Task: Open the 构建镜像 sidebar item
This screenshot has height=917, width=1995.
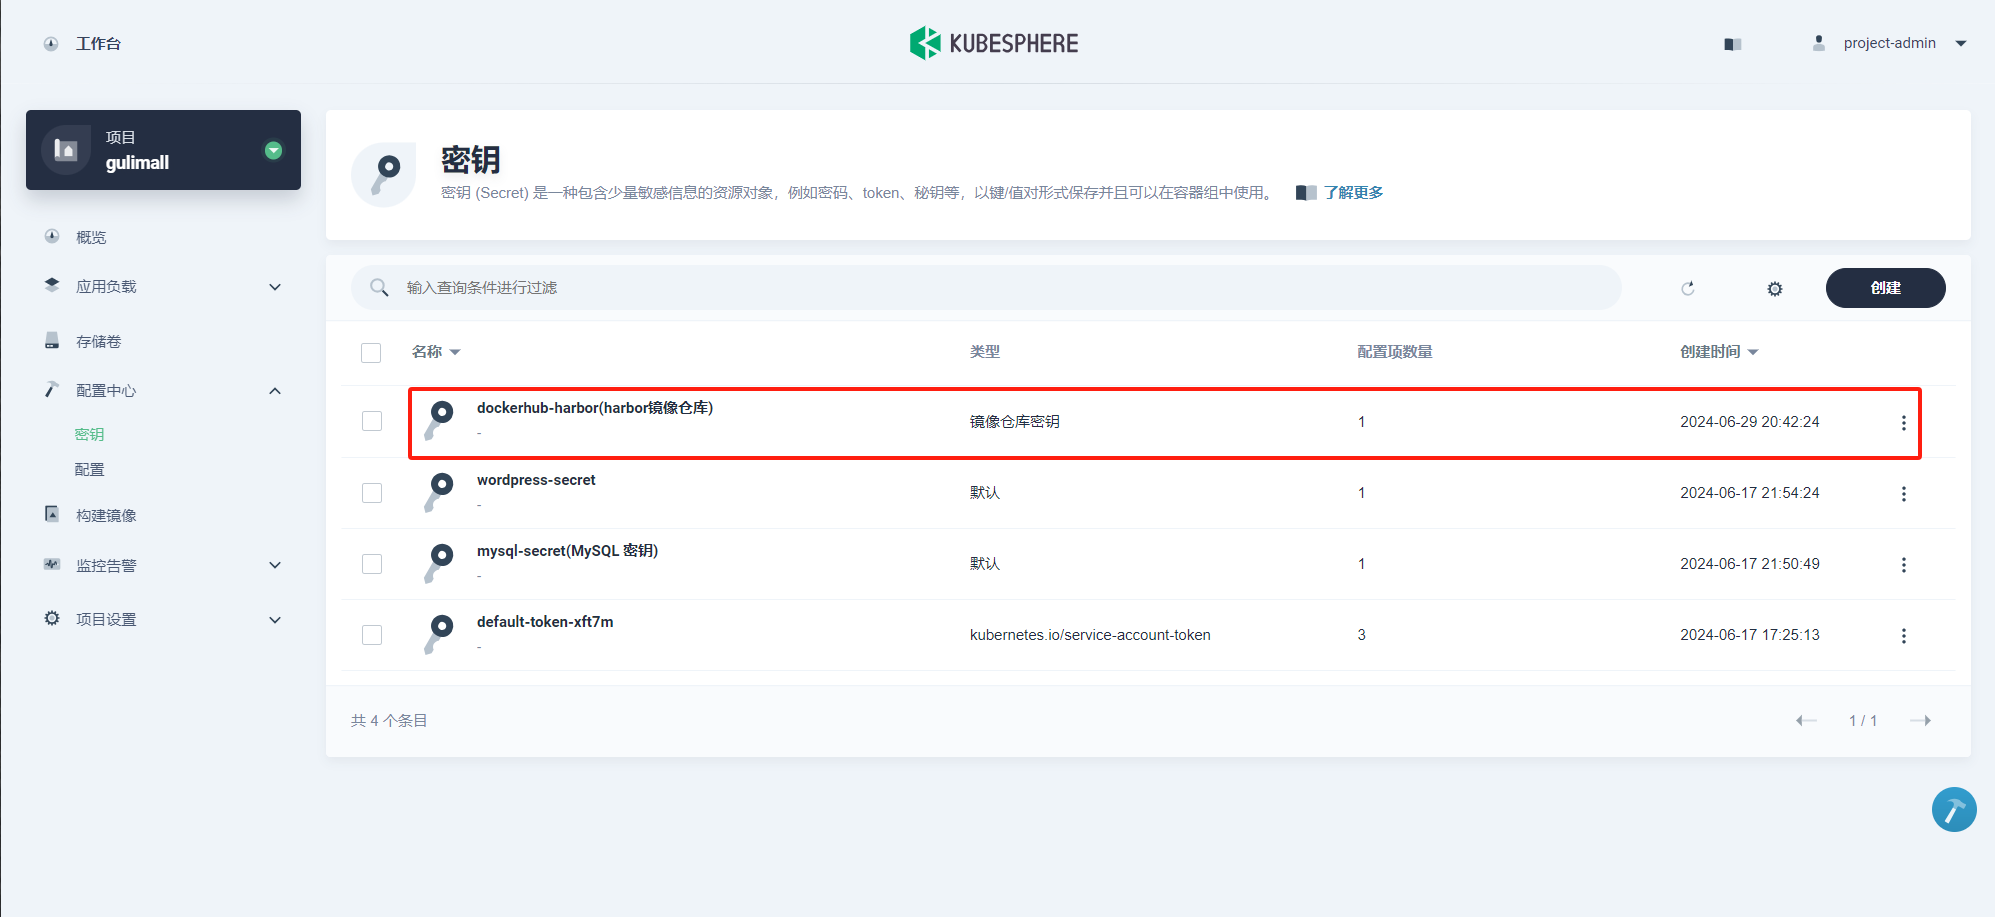Action: (x=106, y=516)
